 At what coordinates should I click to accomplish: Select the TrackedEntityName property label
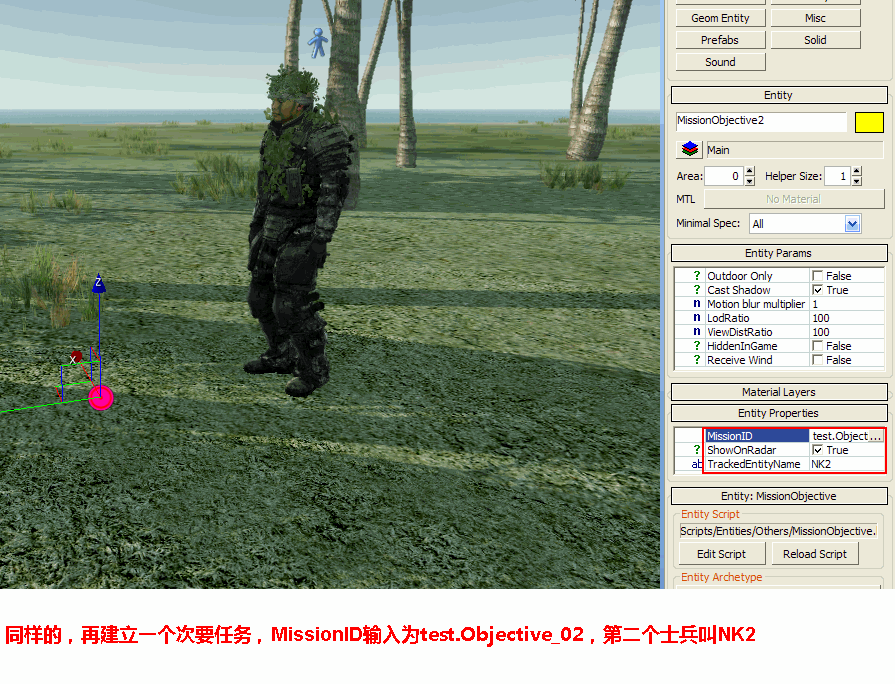point(753,464)
